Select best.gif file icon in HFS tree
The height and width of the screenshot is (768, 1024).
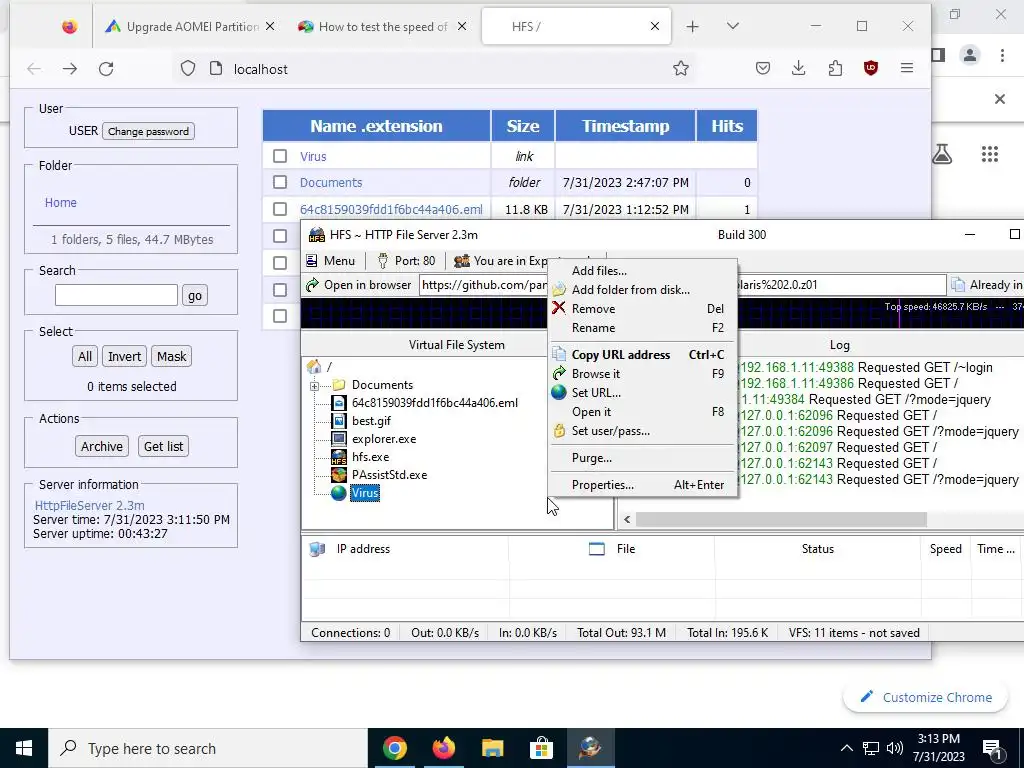pos(338,421)
